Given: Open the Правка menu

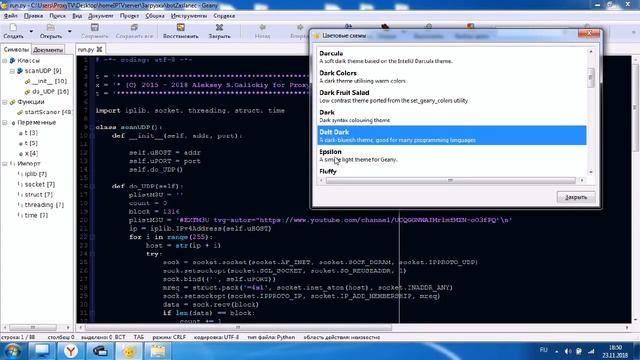Looking at the screenshot, I should tap(33, 16).
